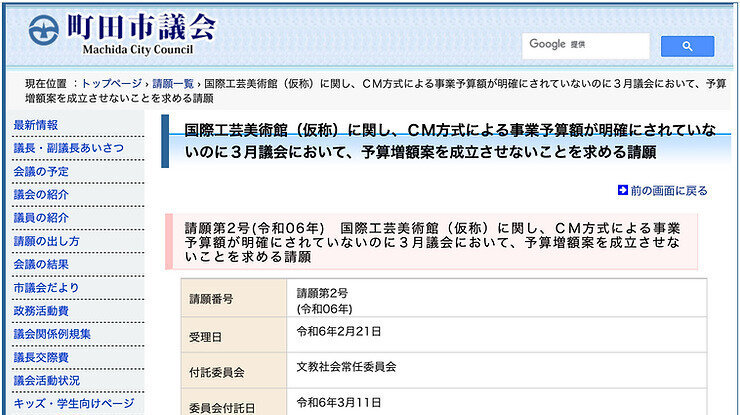Click the Machida City Council logo emblem
The height and width of the screenshot is (415, 740).
[x=43, y=30]
